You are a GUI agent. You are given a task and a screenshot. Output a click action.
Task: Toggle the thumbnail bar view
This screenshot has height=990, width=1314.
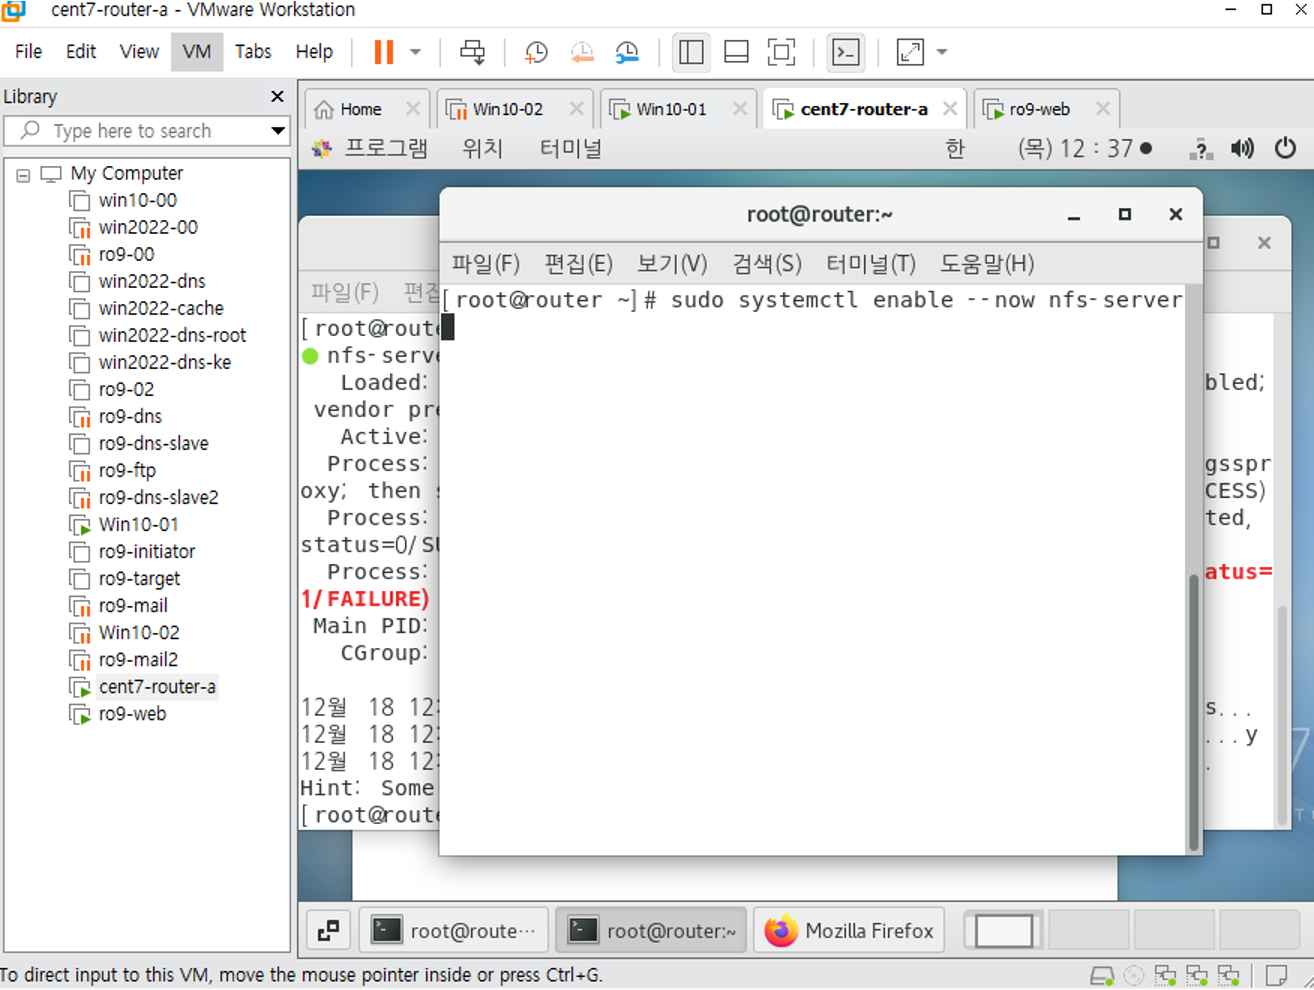(736, 52)
